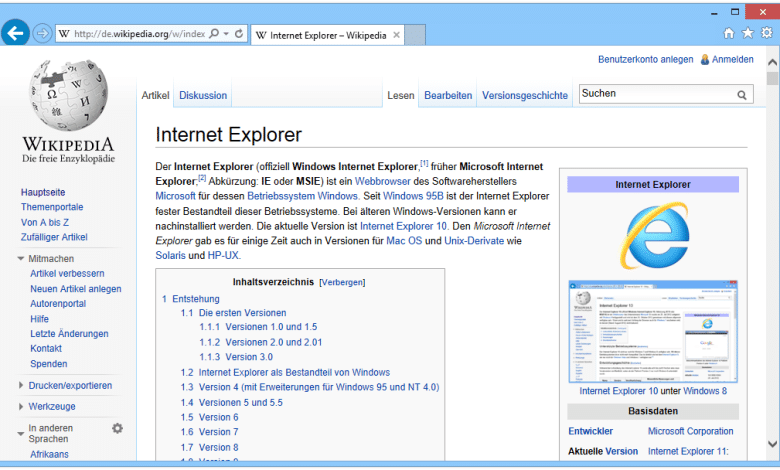
Task: Jump to 1.1.3 Version 3.0
Action: 236,357
